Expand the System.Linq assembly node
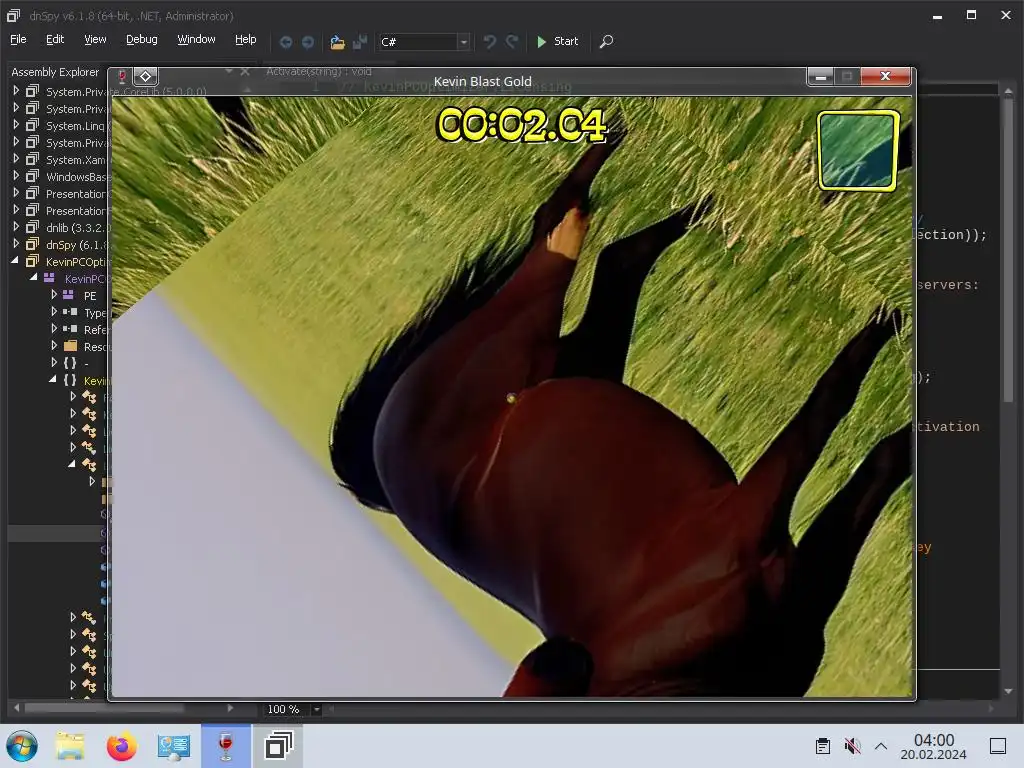 pos(16,125)
